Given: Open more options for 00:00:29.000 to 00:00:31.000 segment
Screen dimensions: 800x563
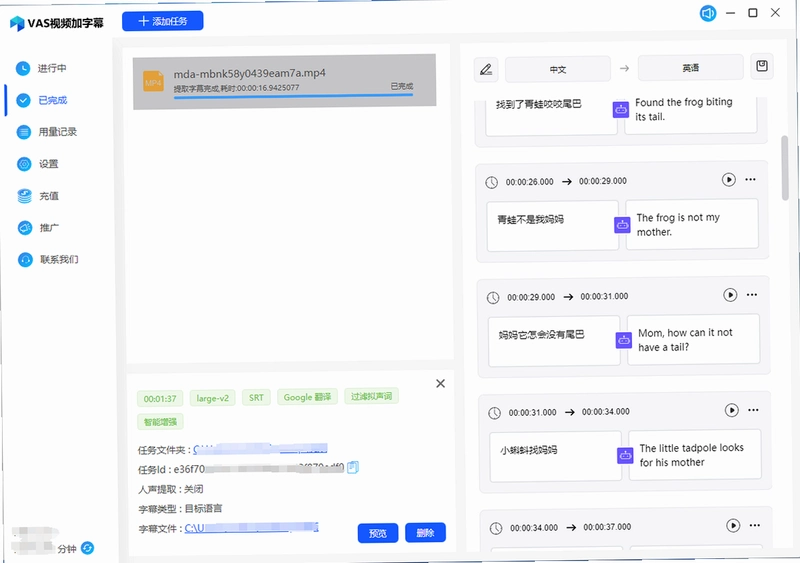Looking at the screenshot, I should click(x=752, y=295).
